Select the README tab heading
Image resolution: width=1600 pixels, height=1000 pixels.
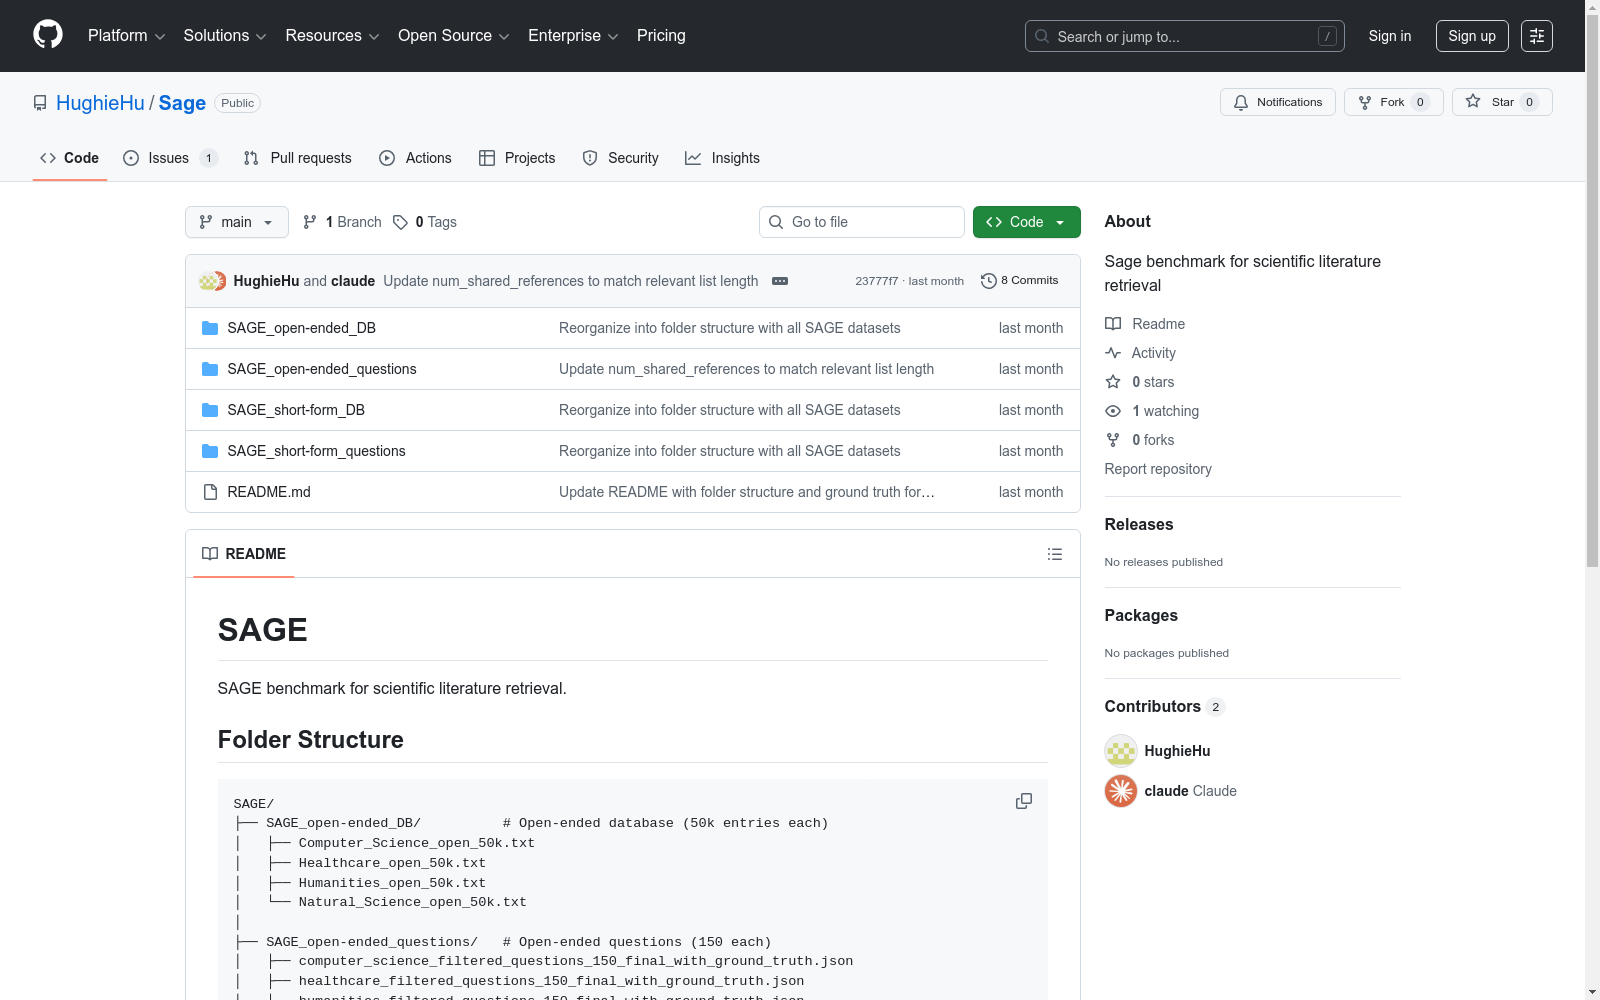[x=244, y=554]
